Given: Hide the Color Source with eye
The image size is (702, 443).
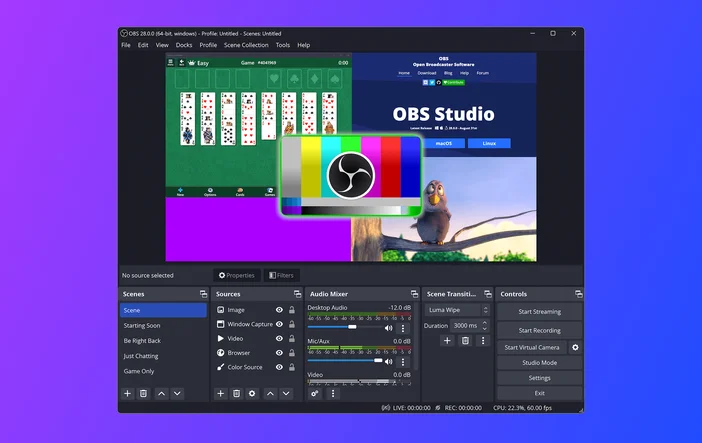Looking at the screenshot, I should [x=279, y=367].
